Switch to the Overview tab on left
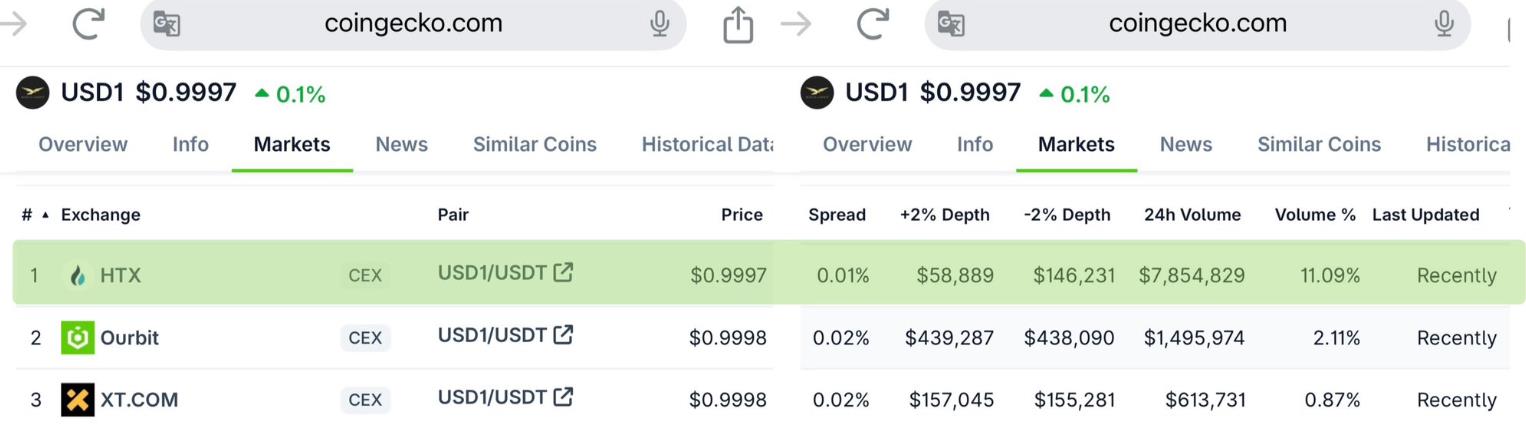Viewport: 1526px width, 427px height. point(83,144)
